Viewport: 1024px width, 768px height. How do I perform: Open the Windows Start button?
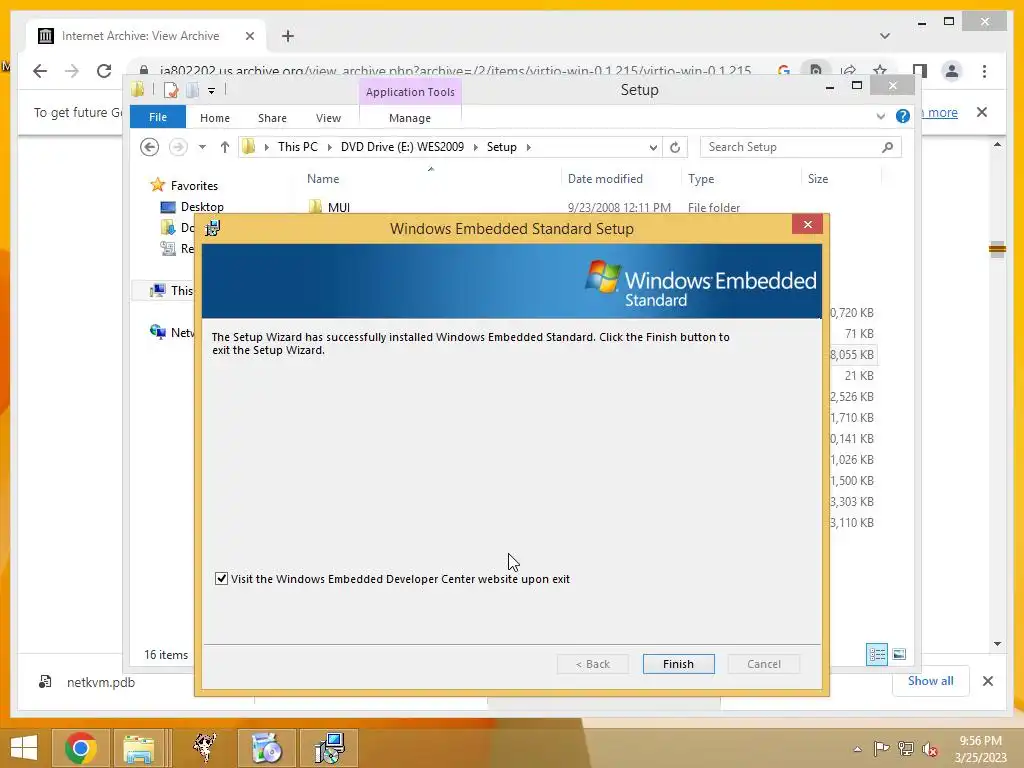point(24,748)
